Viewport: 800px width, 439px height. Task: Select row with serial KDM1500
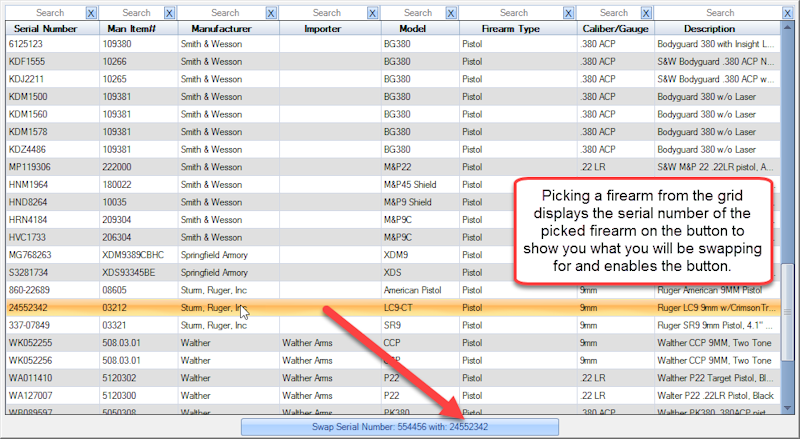click(x=393, y=97)
